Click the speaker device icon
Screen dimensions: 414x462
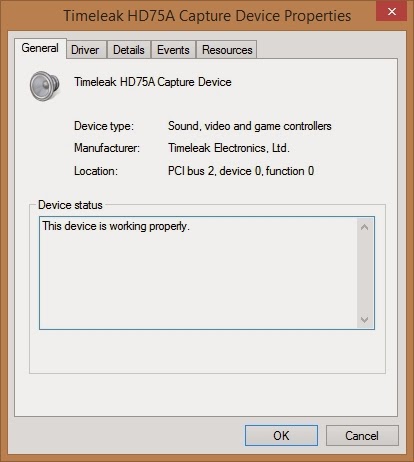(x=44, y=85)
